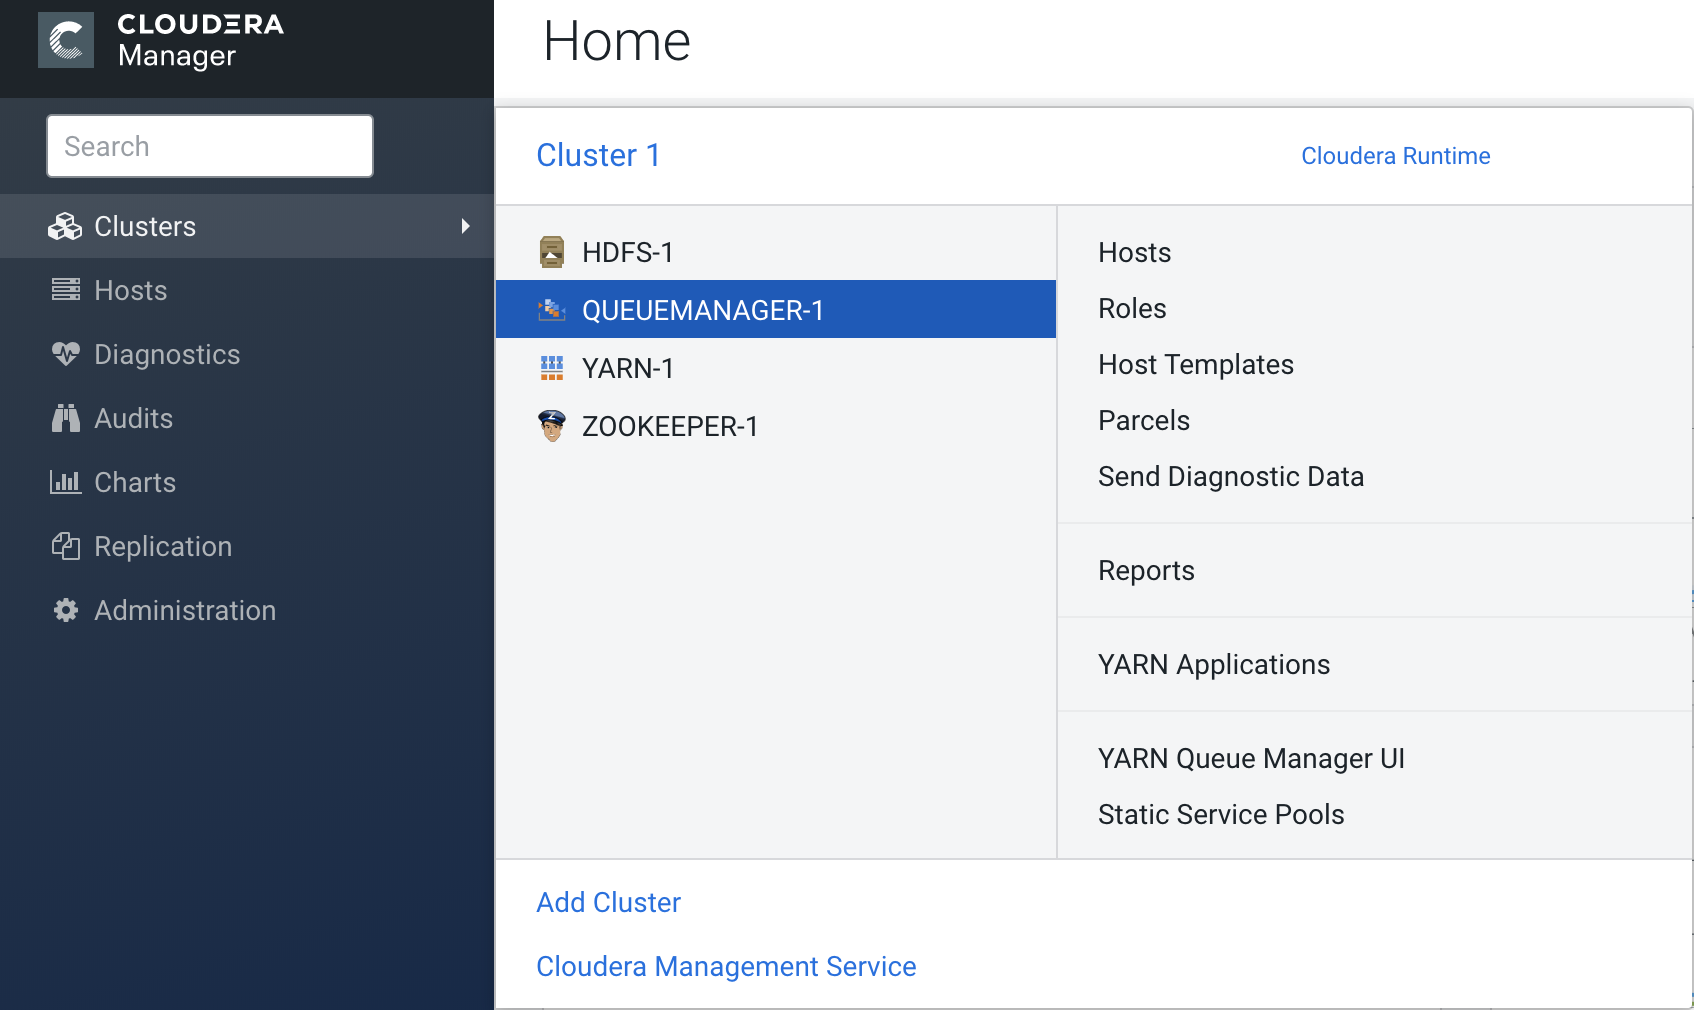Click the HDFS-1 service icon
The height and width of the screenshot is (1010, 1705).
(x=551, y=252)
